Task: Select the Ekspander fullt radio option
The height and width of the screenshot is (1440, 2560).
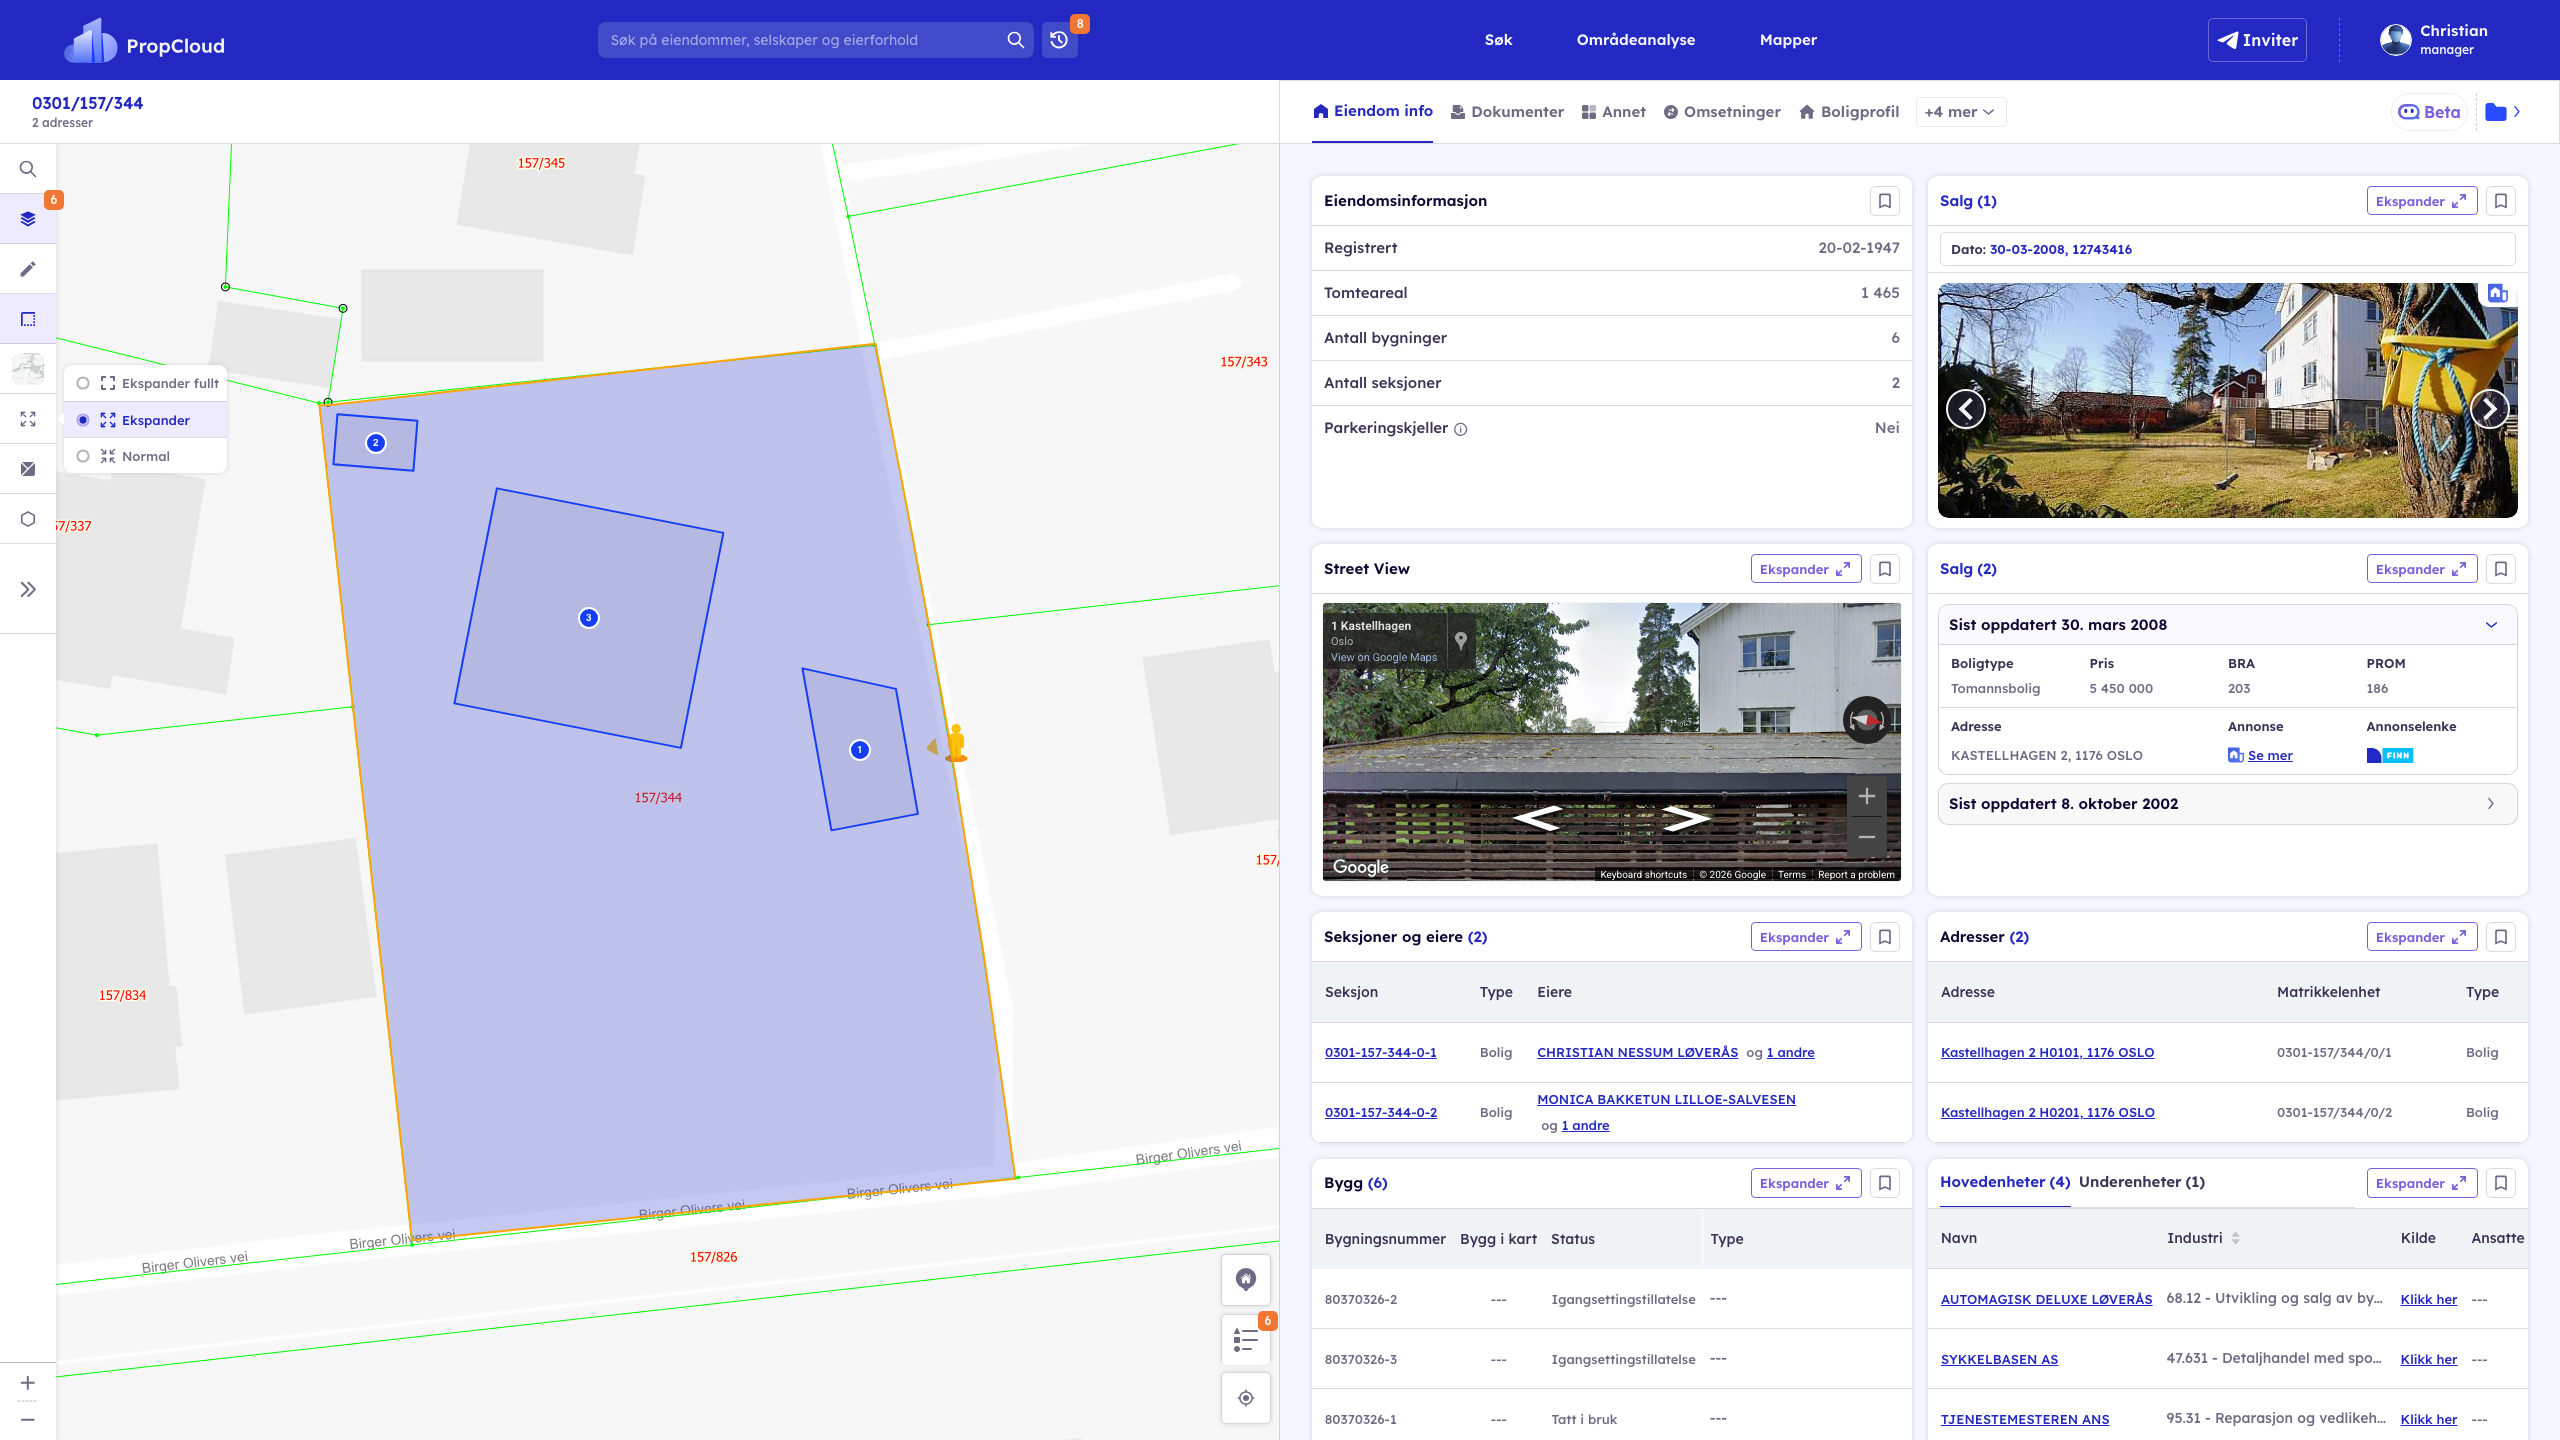Action: click(83, 383)
